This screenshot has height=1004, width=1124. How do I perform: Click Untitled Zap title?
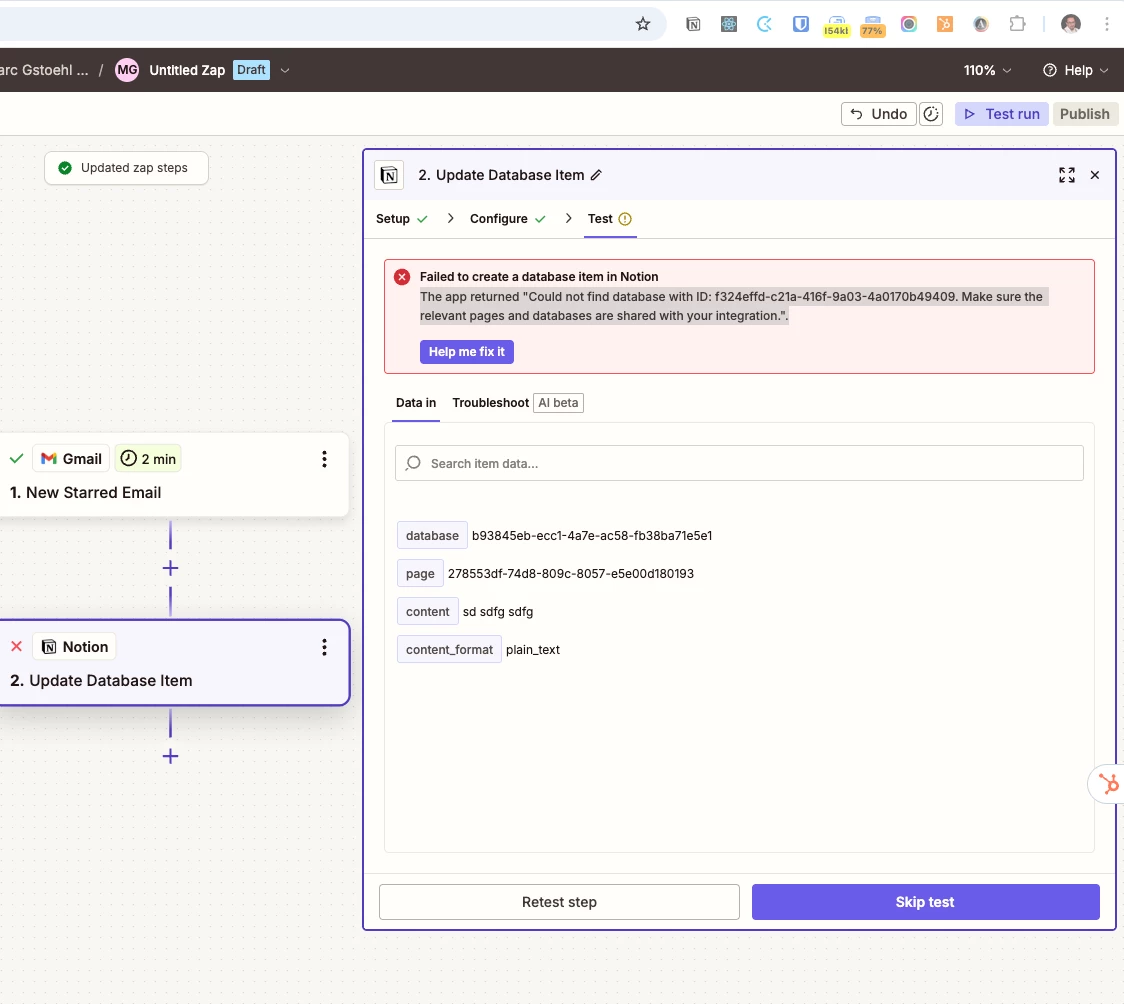pyautogui.click(x=187, y=70)
